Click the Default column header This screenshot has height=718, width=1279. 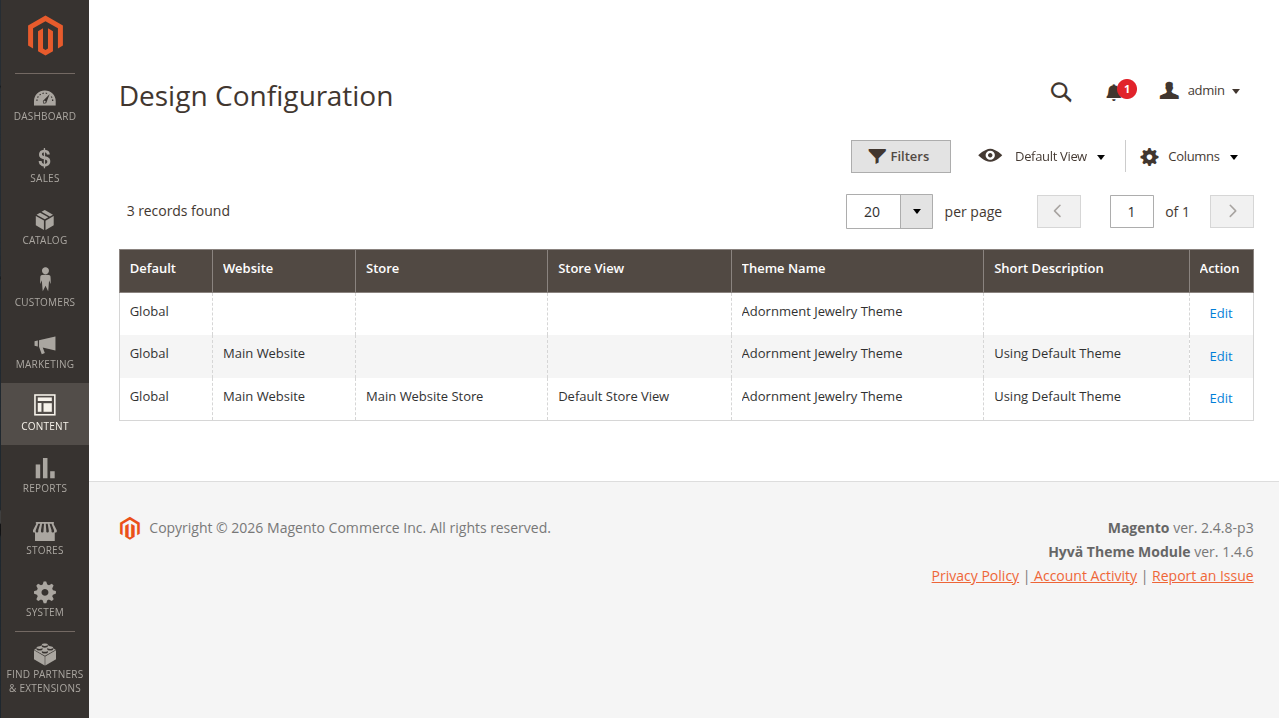[x=166, y=271]
